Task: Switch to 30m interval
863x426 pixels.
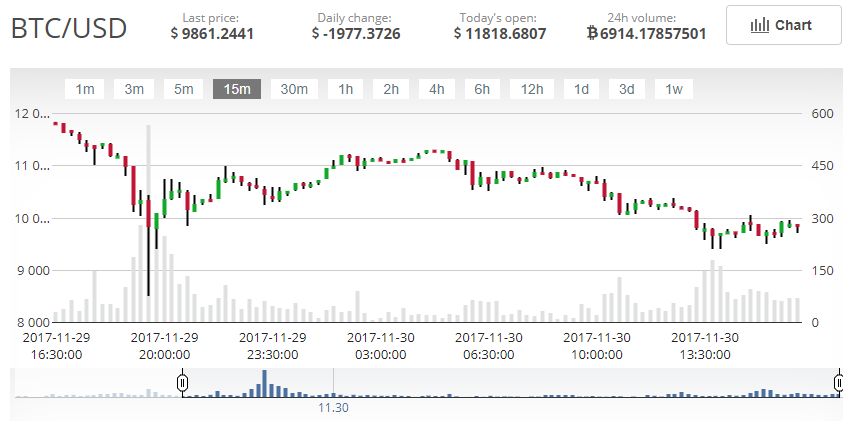Action: [294, 89]
